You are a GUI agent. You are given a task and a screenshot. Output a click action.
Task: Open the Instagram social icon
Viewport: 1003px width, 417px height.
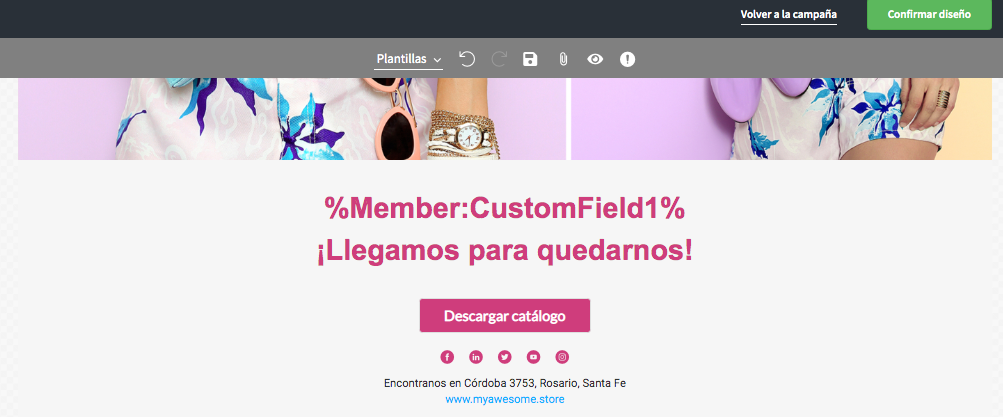562,357
